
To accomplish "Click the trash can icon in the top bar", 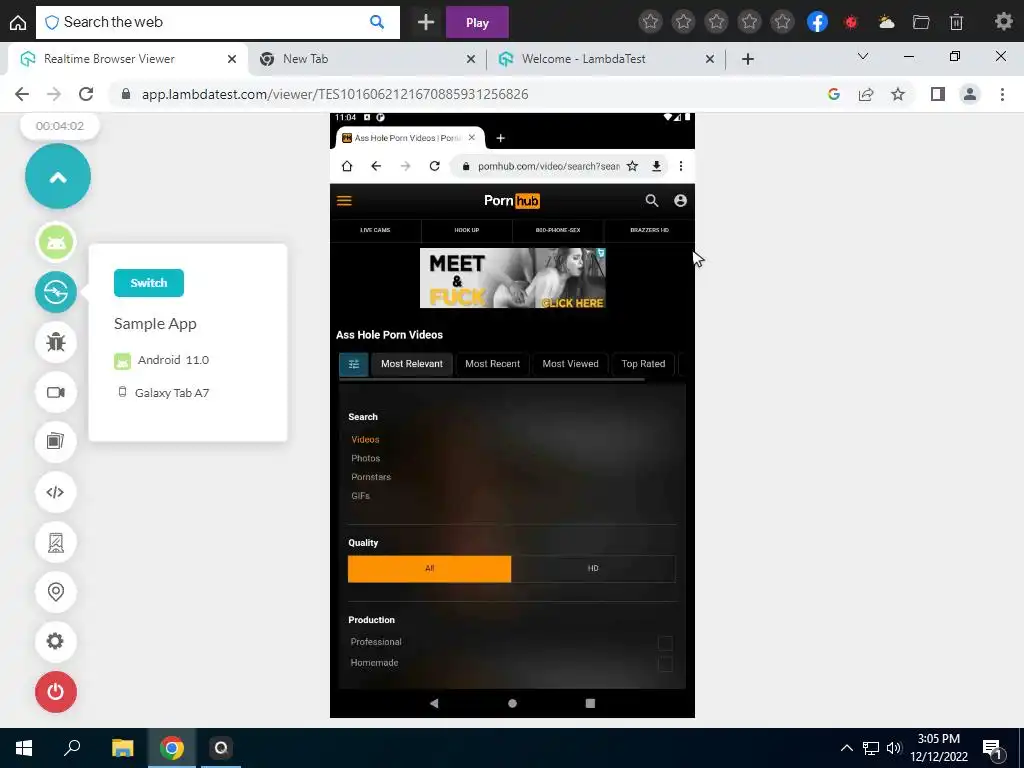I will [956, 22].
